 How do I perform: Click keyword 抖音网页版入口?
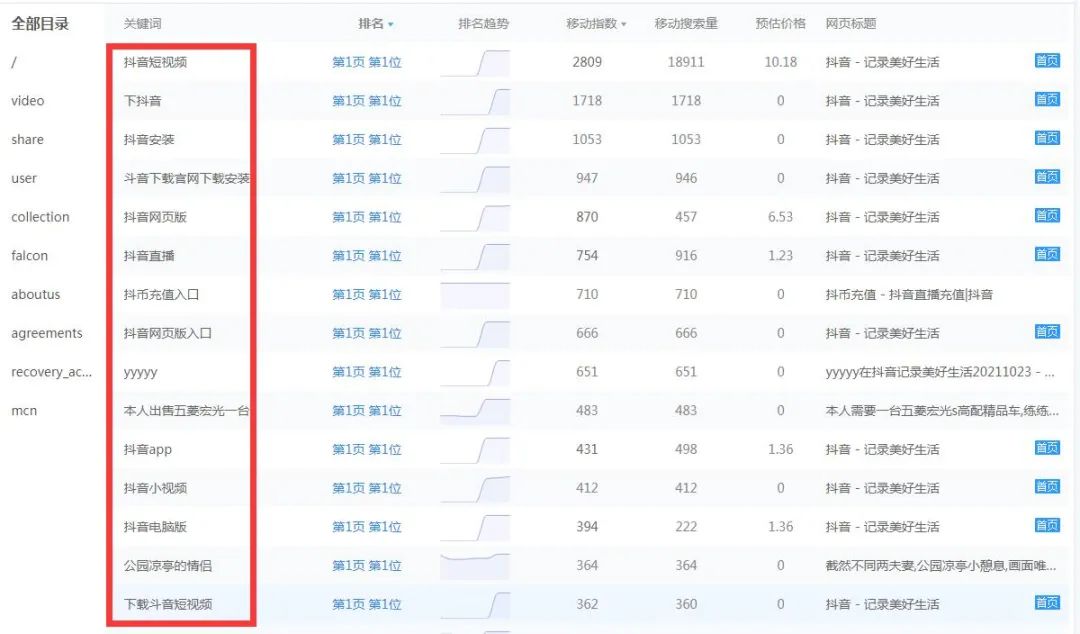coord(167,334)
